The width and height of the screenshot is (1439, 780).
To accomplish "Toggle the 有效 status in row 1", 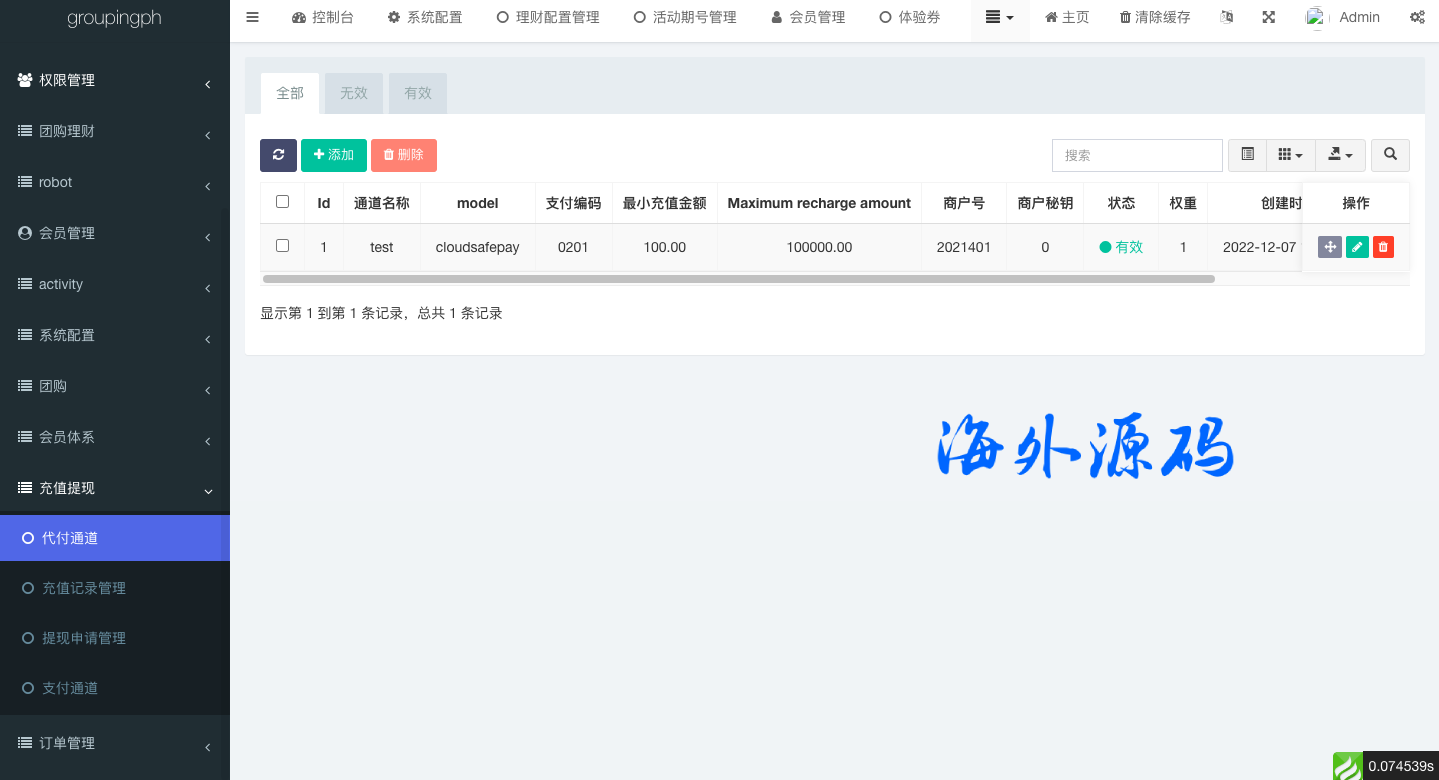I will click(x=1121, y=247).
